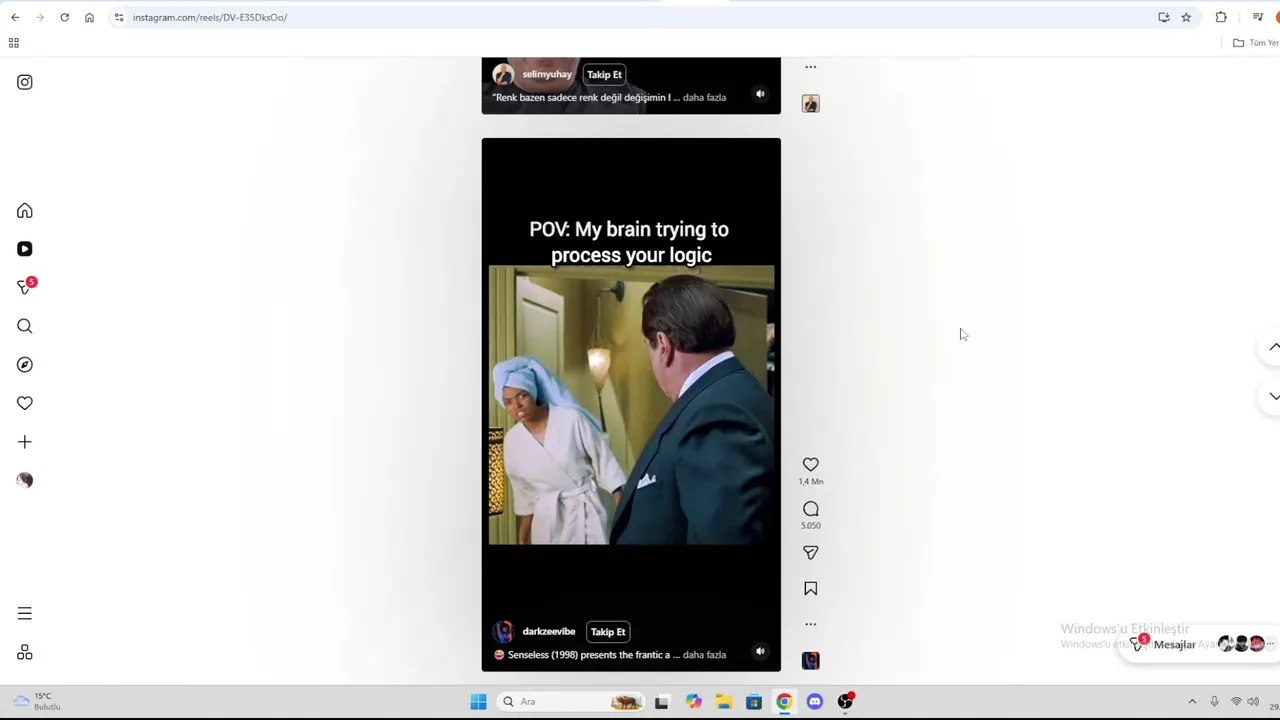
Task: Open notifications heart in sidebar
Action: (x=25, y=403)
